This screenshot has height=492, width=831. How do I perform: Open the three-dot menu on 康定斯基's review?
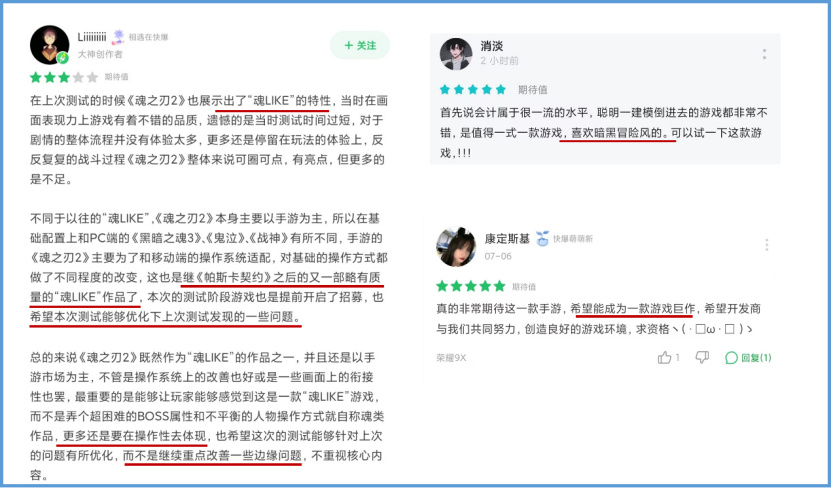point(766,244)
